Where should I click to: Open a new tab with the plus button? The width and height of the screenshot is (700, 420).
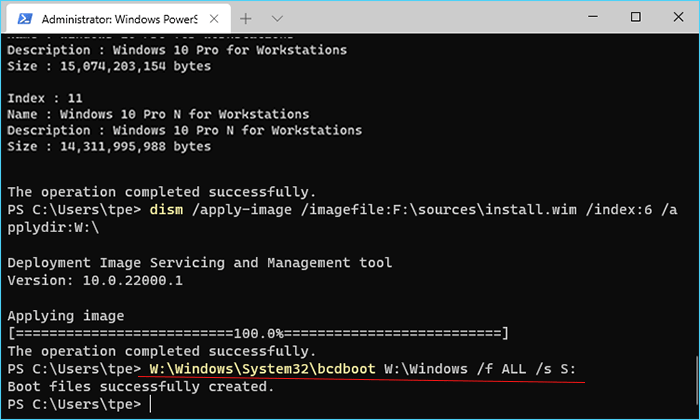246,19
